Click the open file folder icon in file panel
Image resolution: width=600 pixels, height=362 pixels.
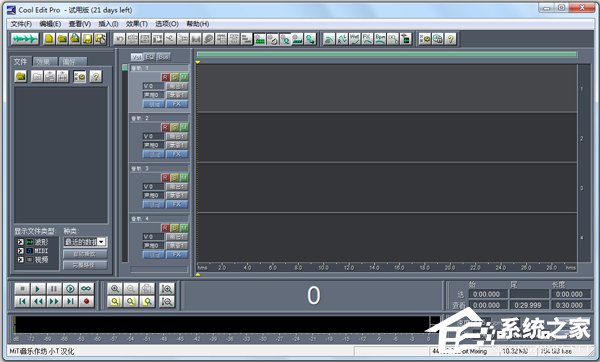[21, 77]
